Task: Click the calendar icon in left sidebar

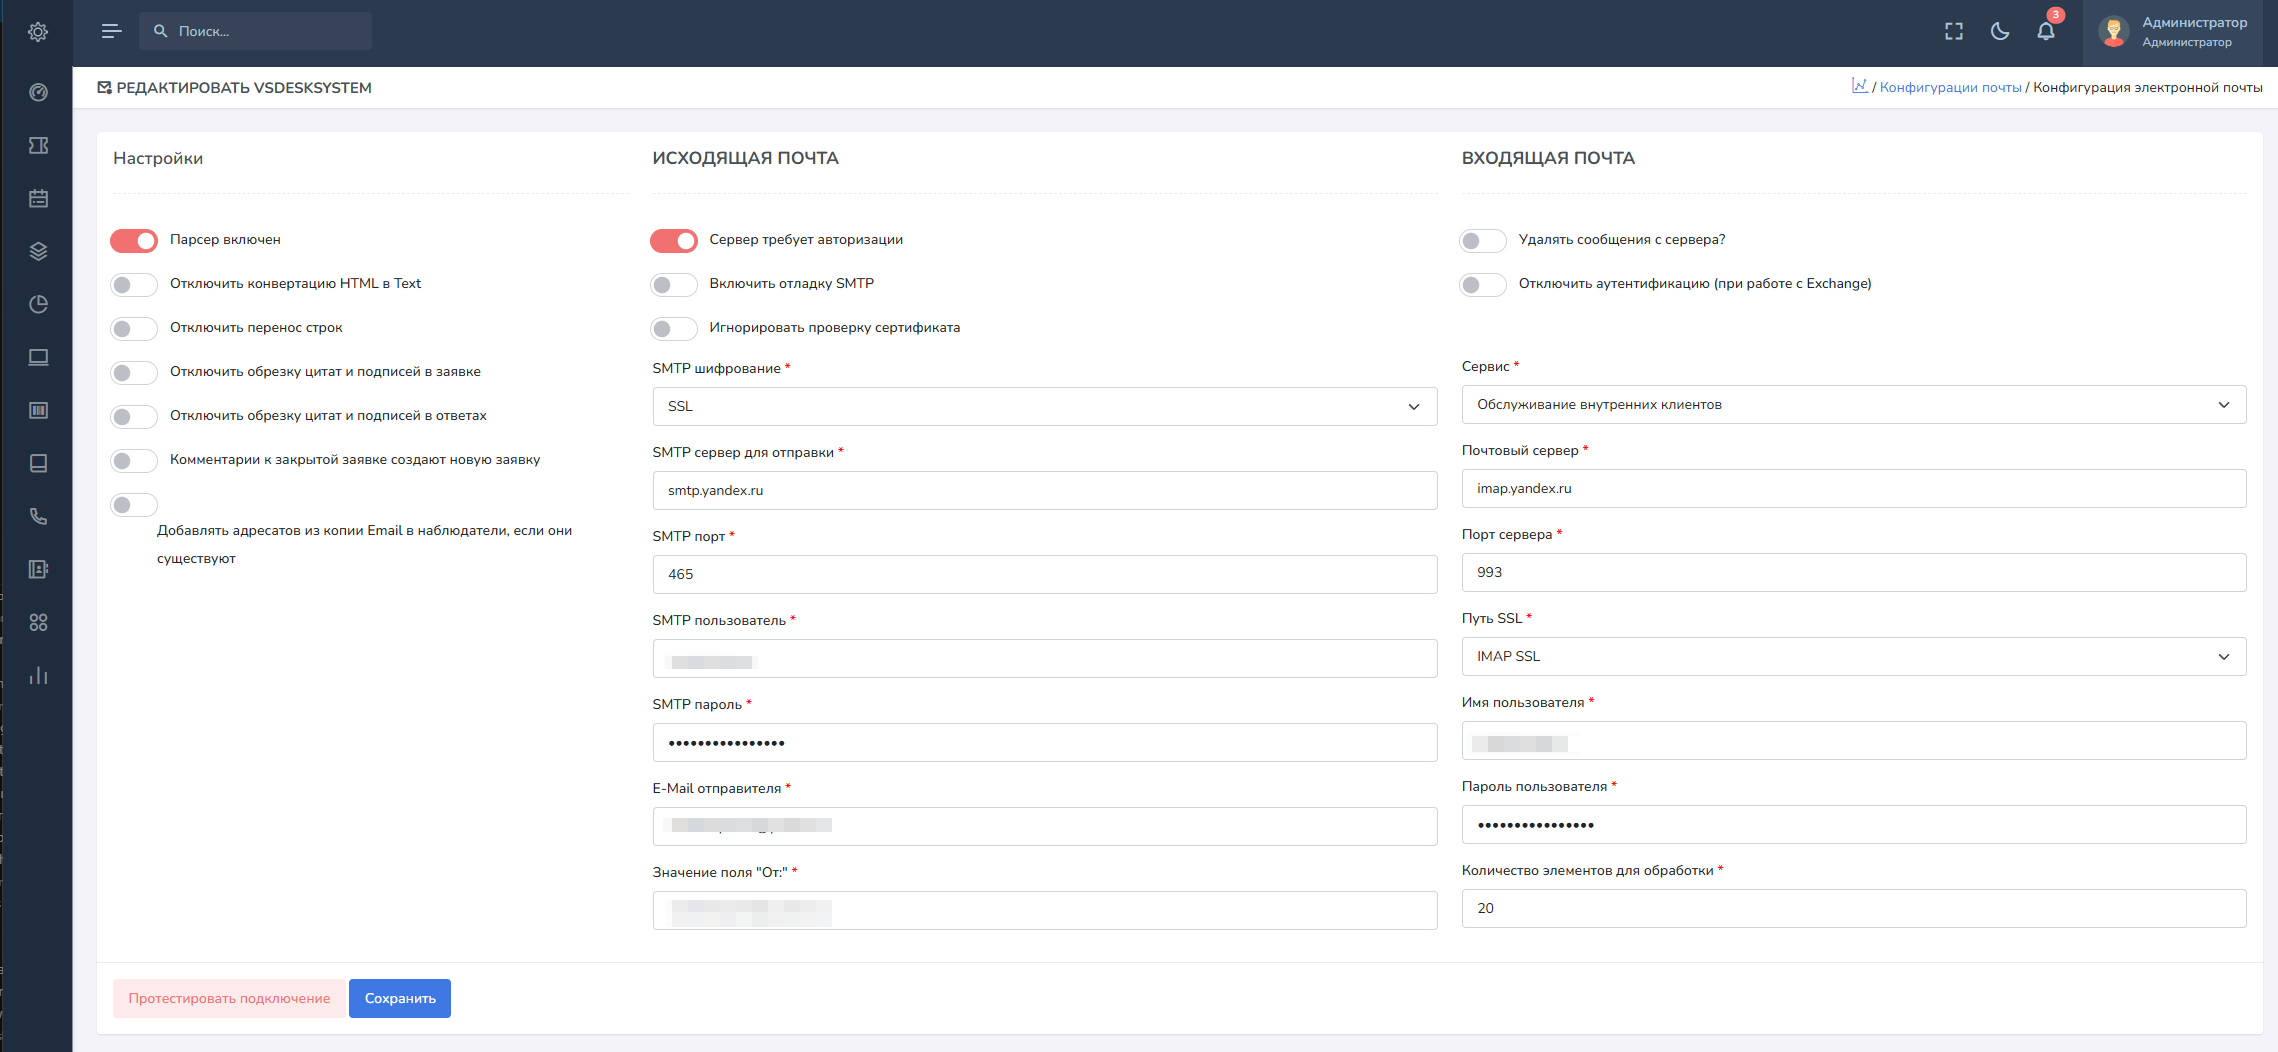Action: click(38, 198)
